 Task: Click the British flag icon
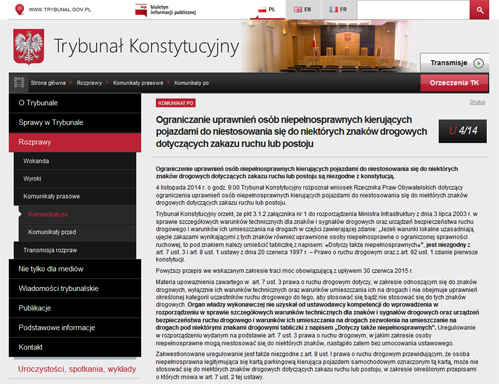pyautogui.click(x=298, y=10)
